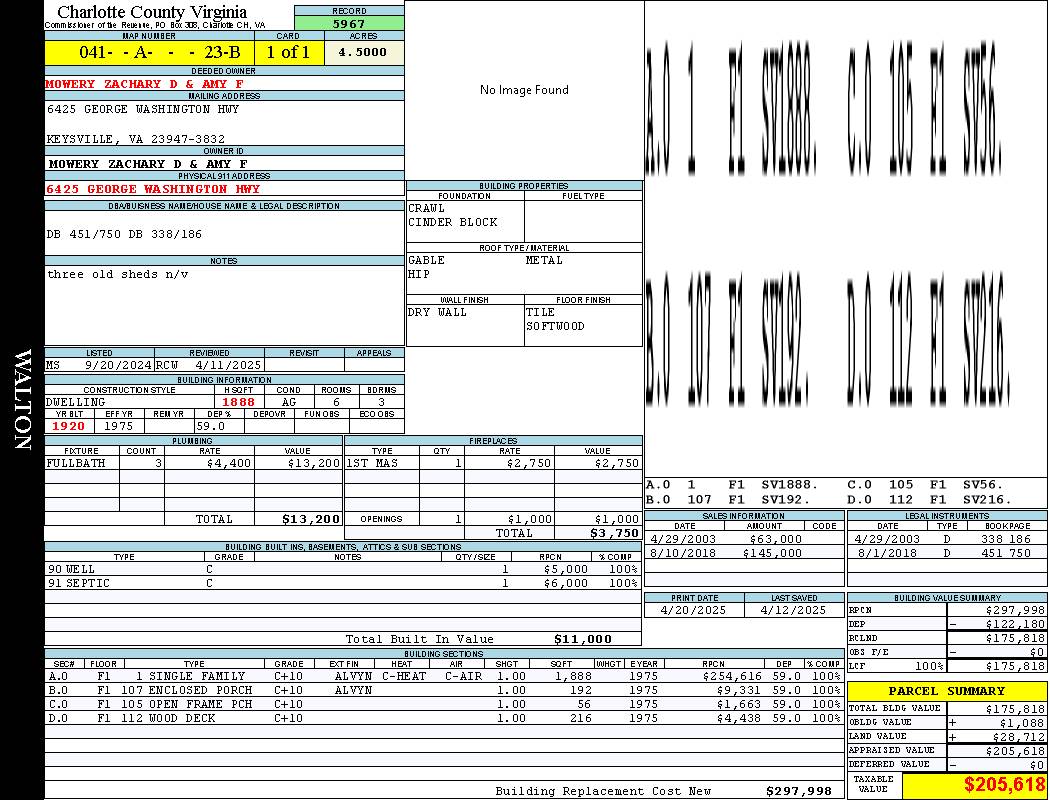Click the PARCEL SUMMARY header
This screenshot has height=800, width=1050.
point(947,691)
